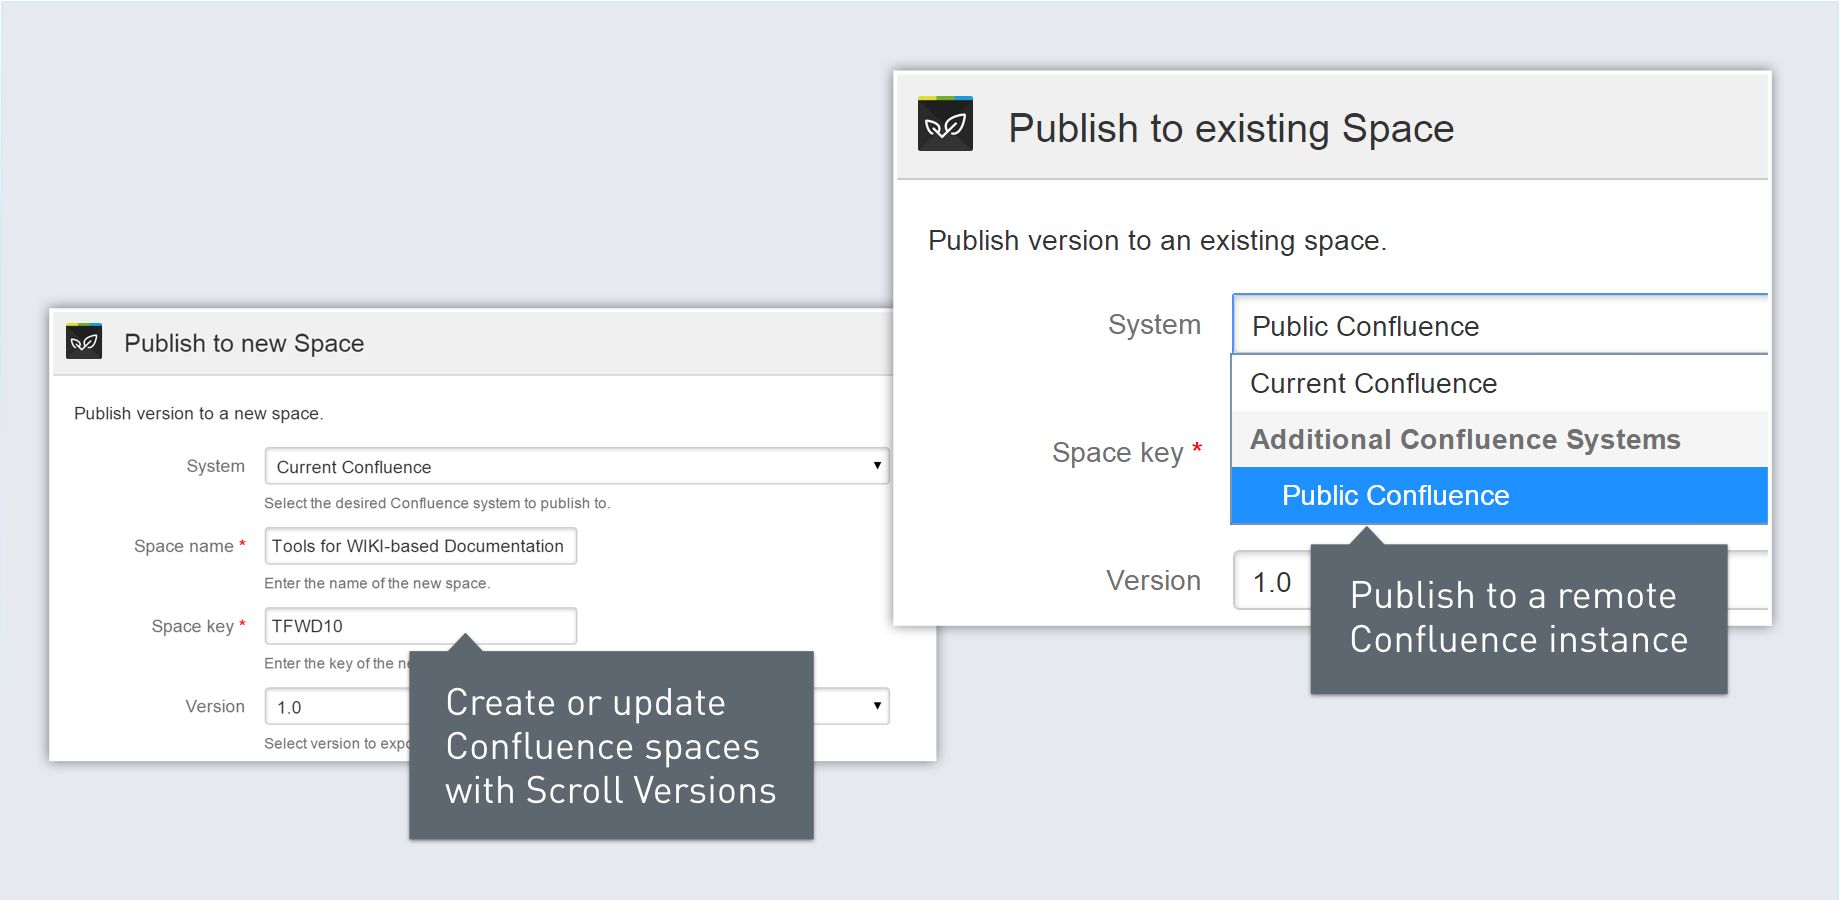This screenshot has width=1840, height=900.
Task: Click 'Space key' label in existing Space dialog
Action: click(1118, 453)
